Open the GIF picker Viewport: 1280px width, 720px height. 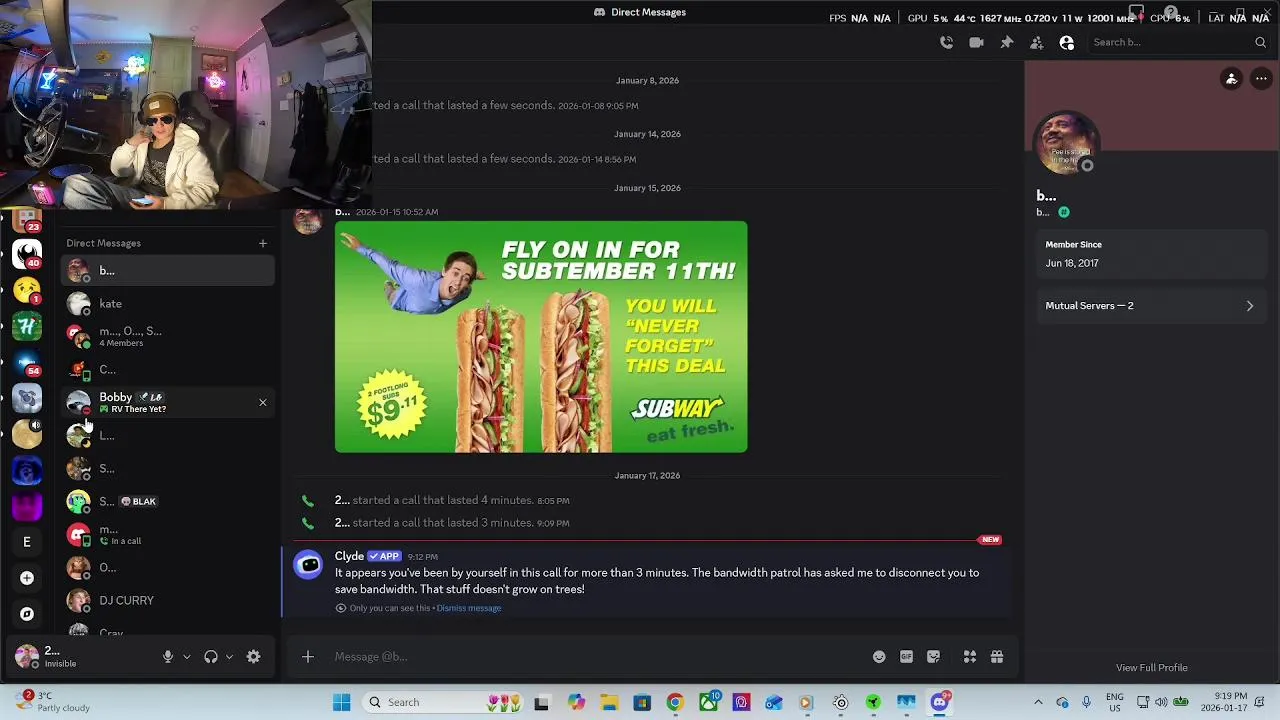pyautogui.click(x=906, y=657)
